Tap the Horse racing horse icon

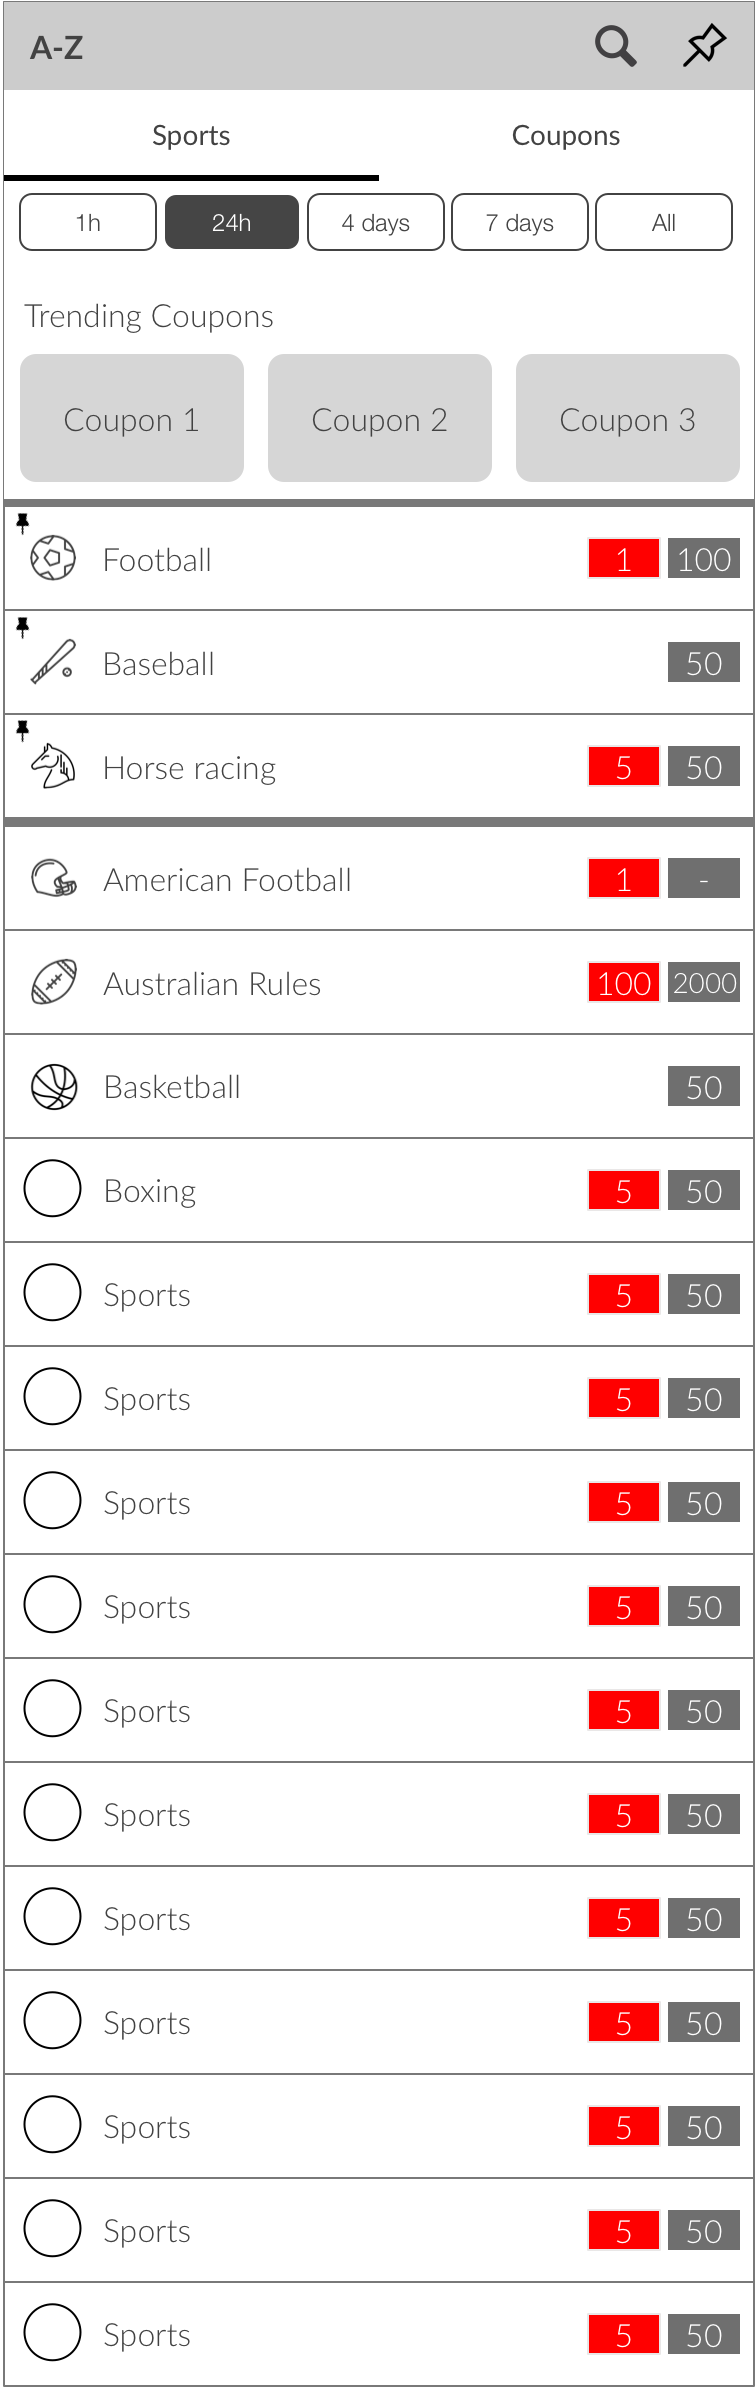point(53,767)
